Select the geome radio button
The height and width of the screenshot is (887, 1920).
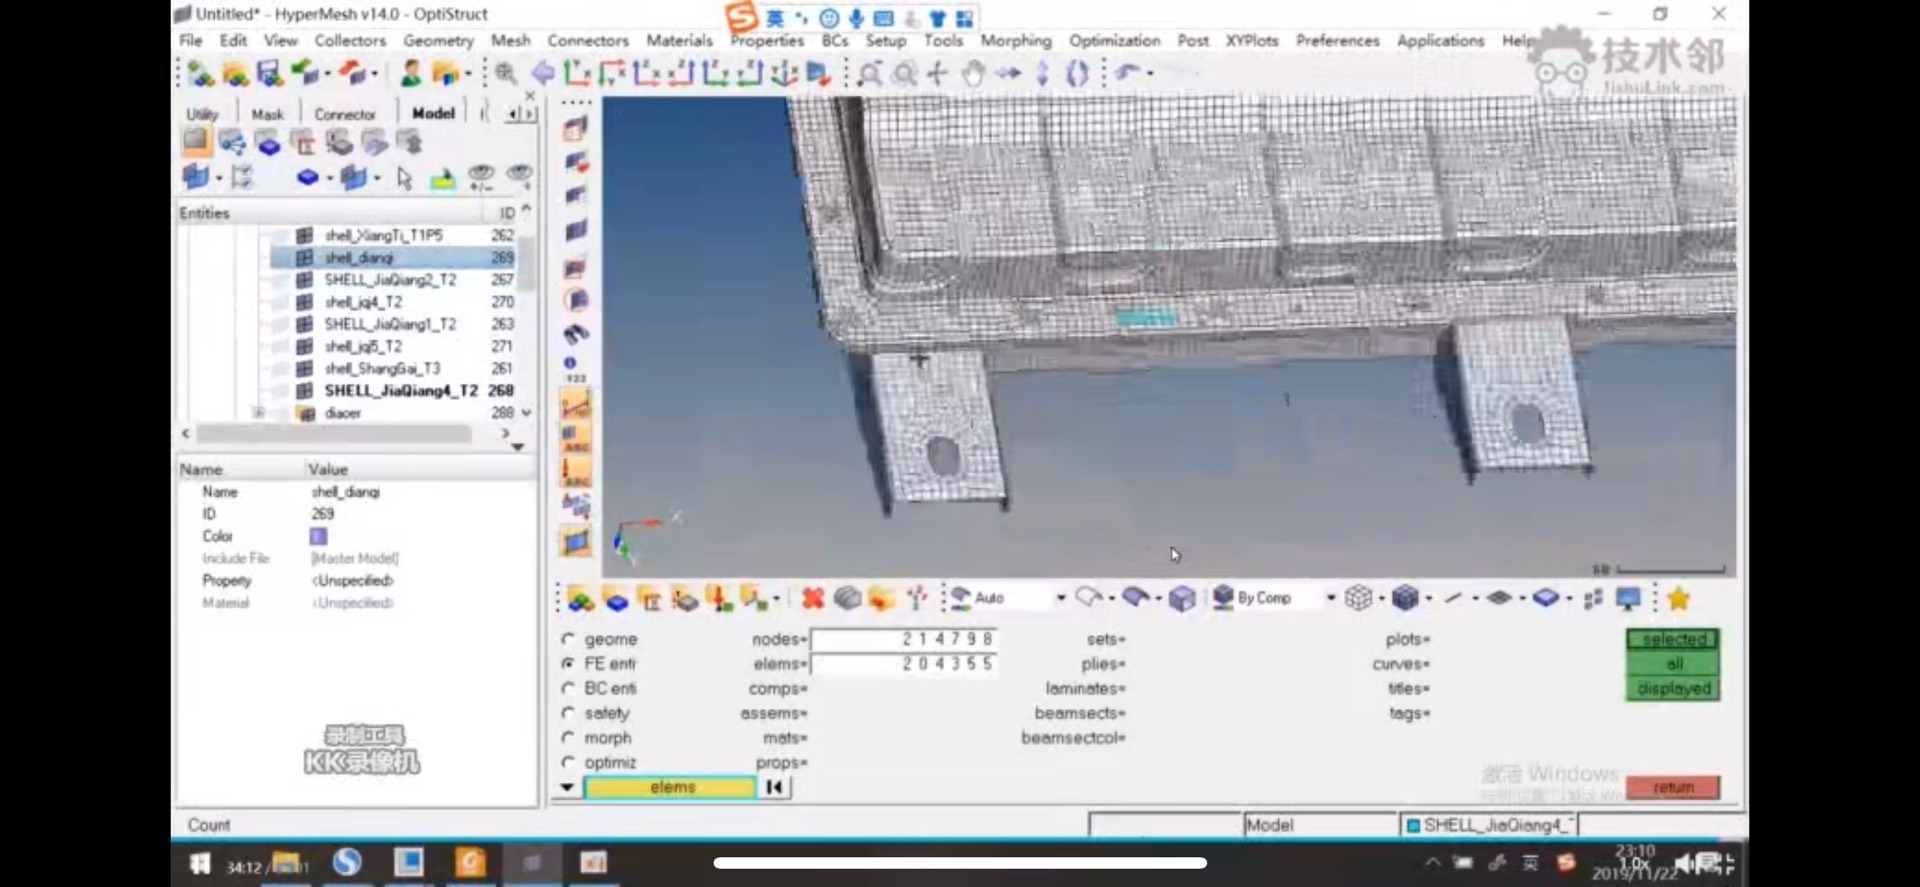568,639
